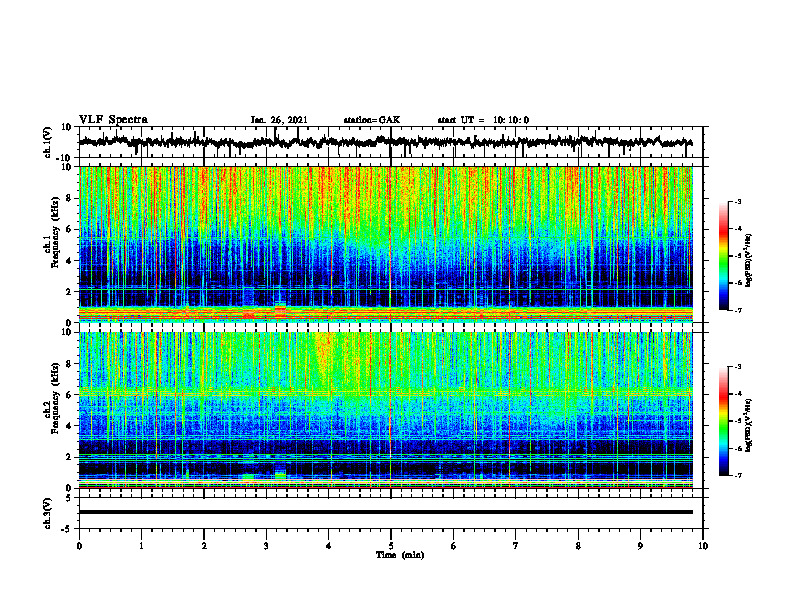This screenshot has width=792, height=612.
Task: Click time axis tick label "7"
Action: 516,546
